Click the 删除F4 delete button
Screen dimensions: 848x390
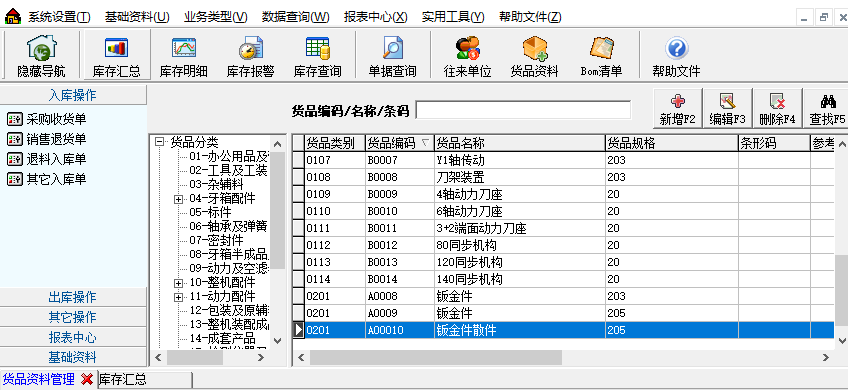pyautogui.click(x=777, y=109)
